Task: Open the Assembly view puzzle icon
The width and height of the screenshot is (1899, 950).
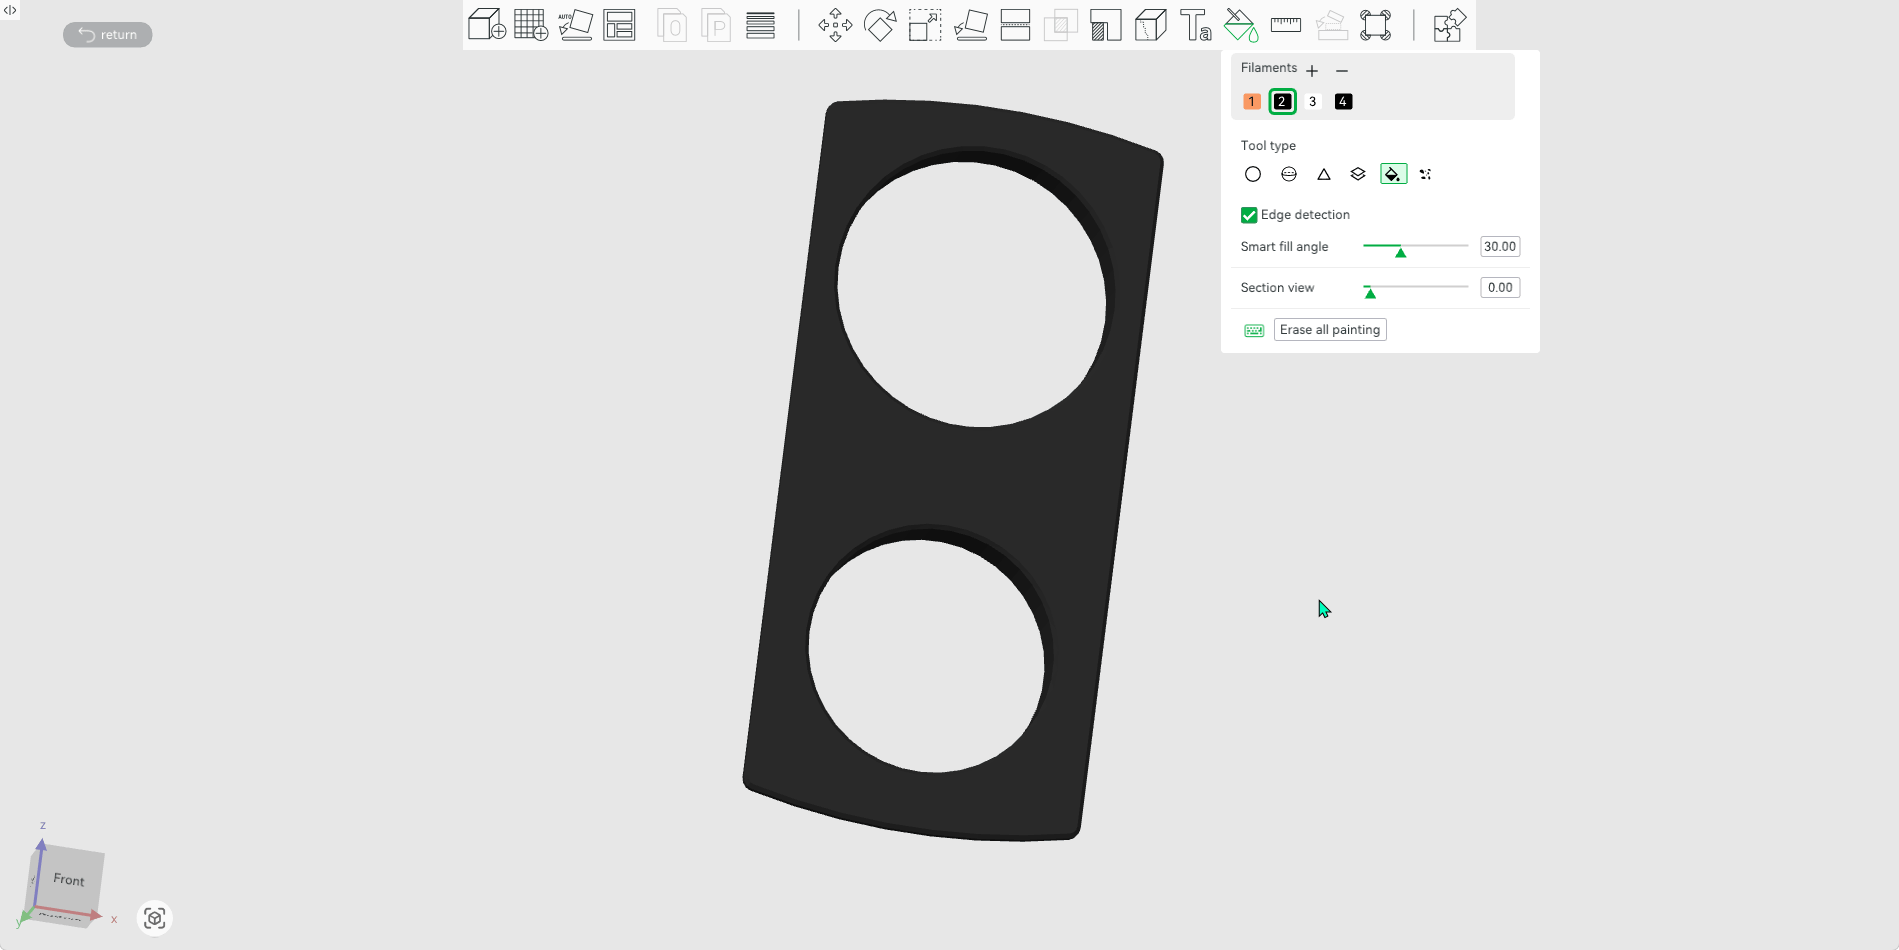Action: (1449, 25)
